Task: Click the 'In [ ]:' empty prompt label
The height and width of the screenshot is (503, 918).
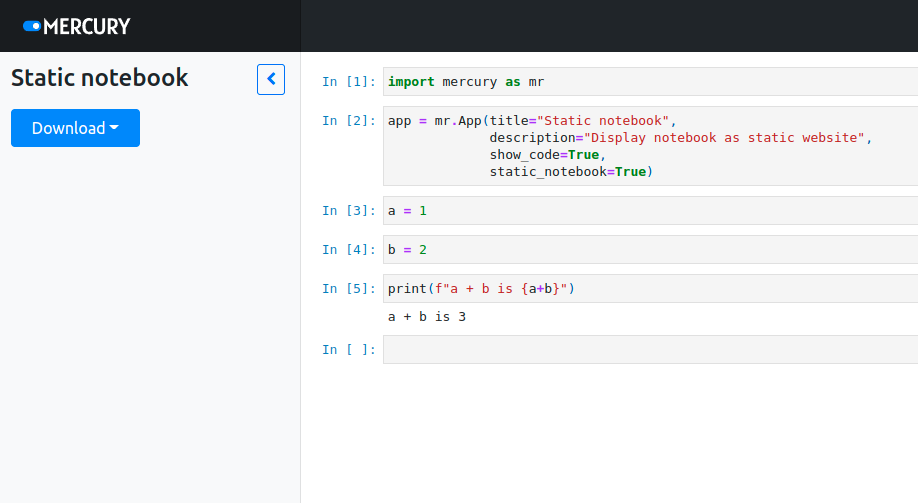Action: tap(348, 350)
